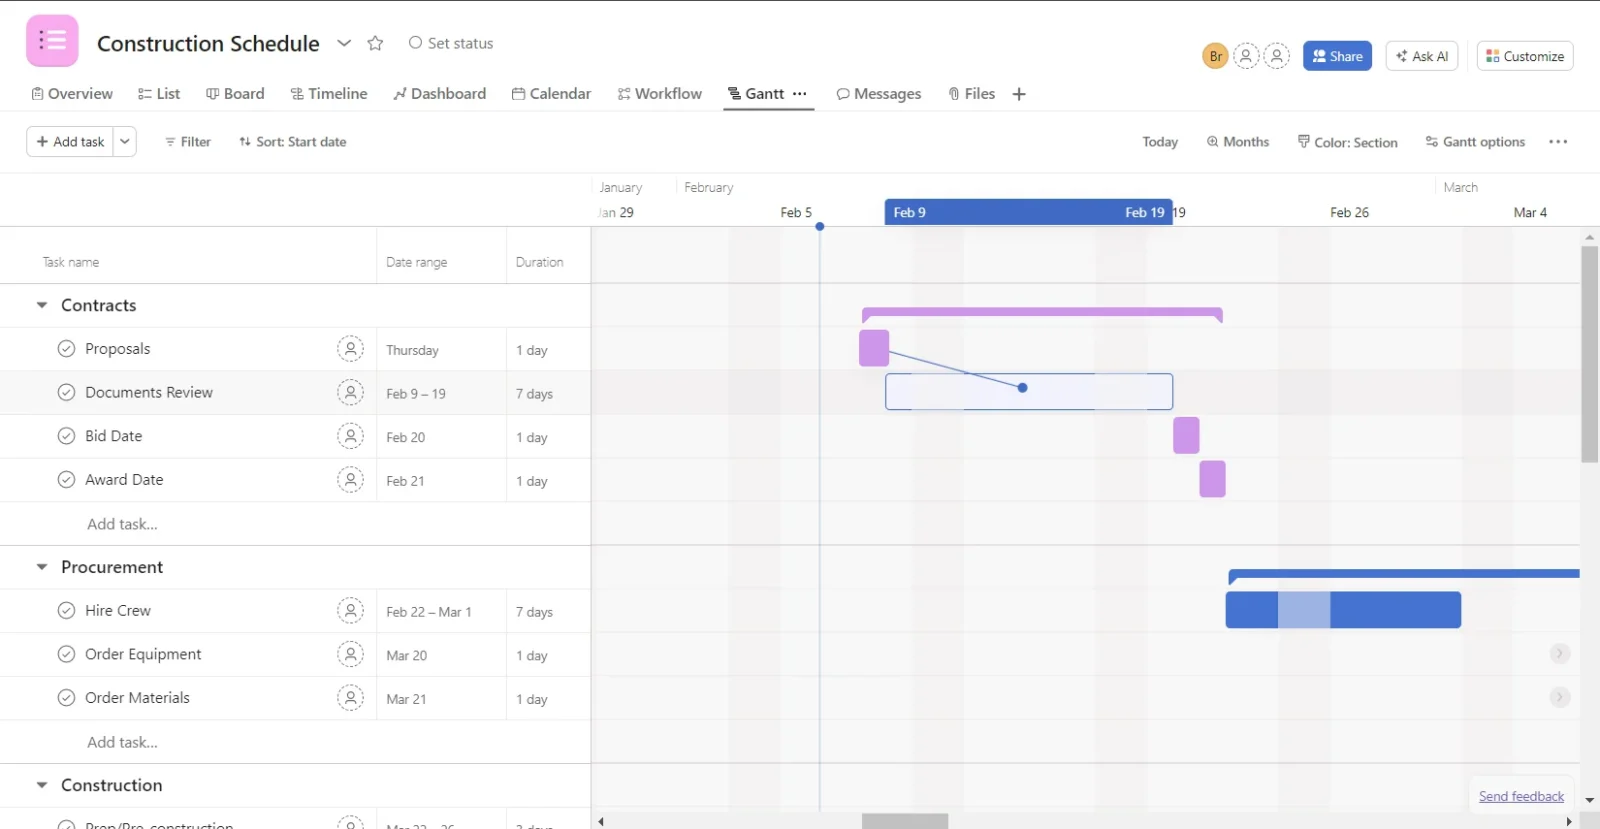The width and height of the screenshot is (1600, 829).
Task: Assign Order Materials via assignee icon
Action: pos(350,698)
